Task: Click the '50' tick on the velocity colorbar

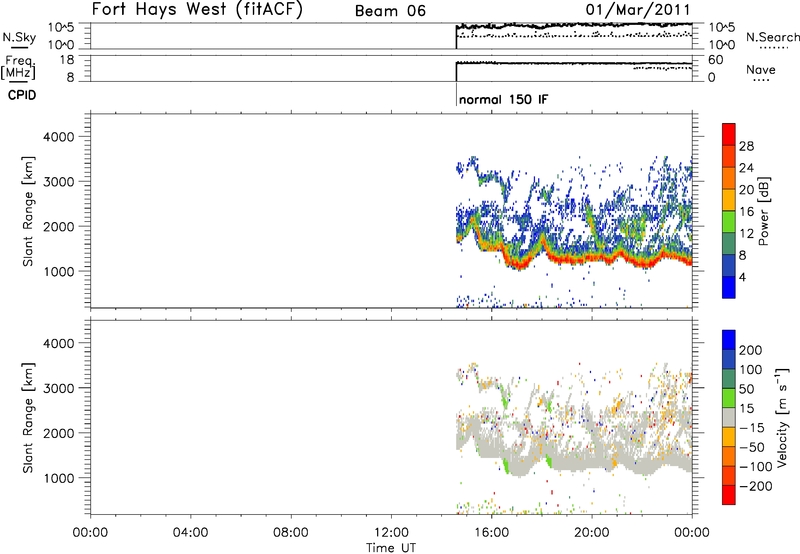Action: 747,389
